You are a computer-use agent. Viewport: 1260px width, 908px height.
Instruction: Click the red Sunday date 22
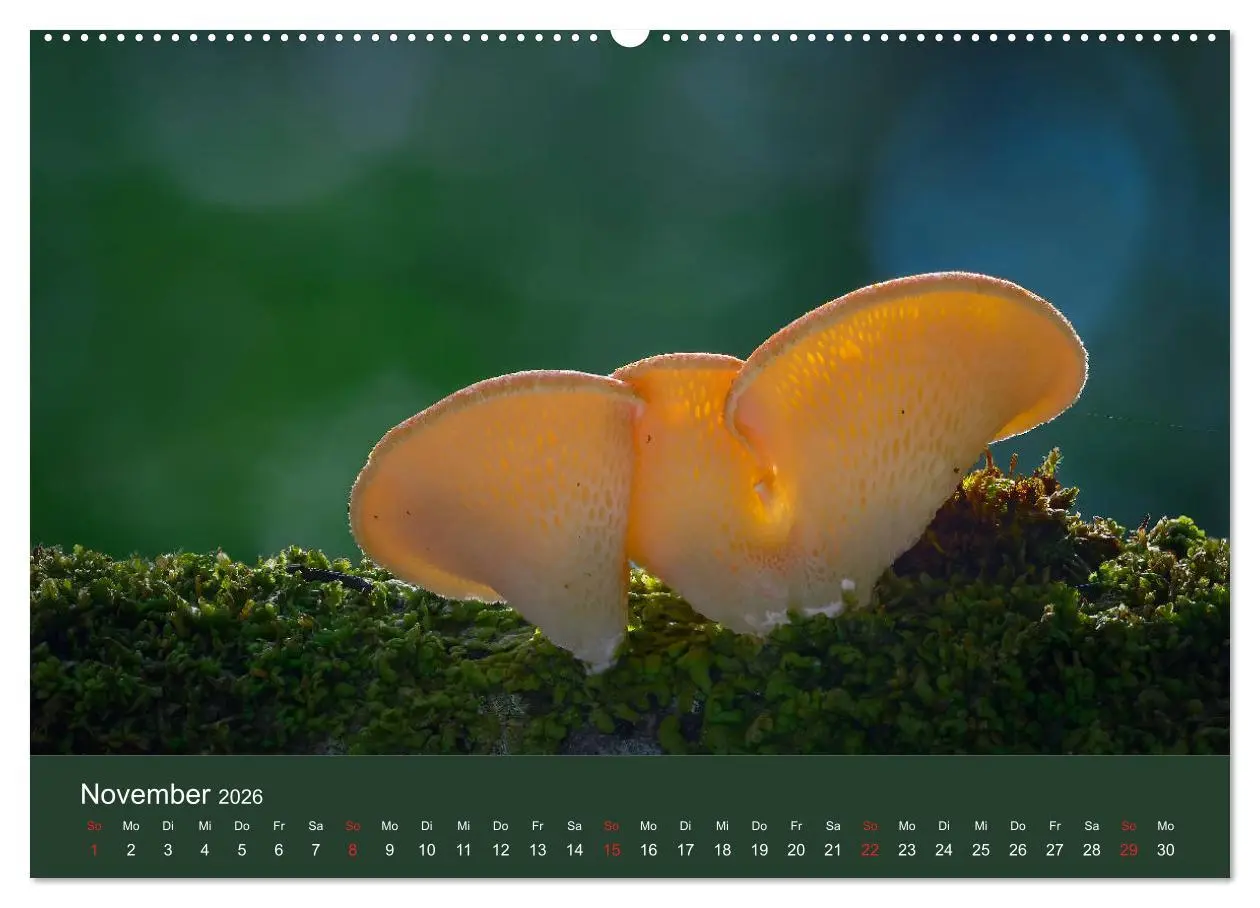tap(870, 850)
